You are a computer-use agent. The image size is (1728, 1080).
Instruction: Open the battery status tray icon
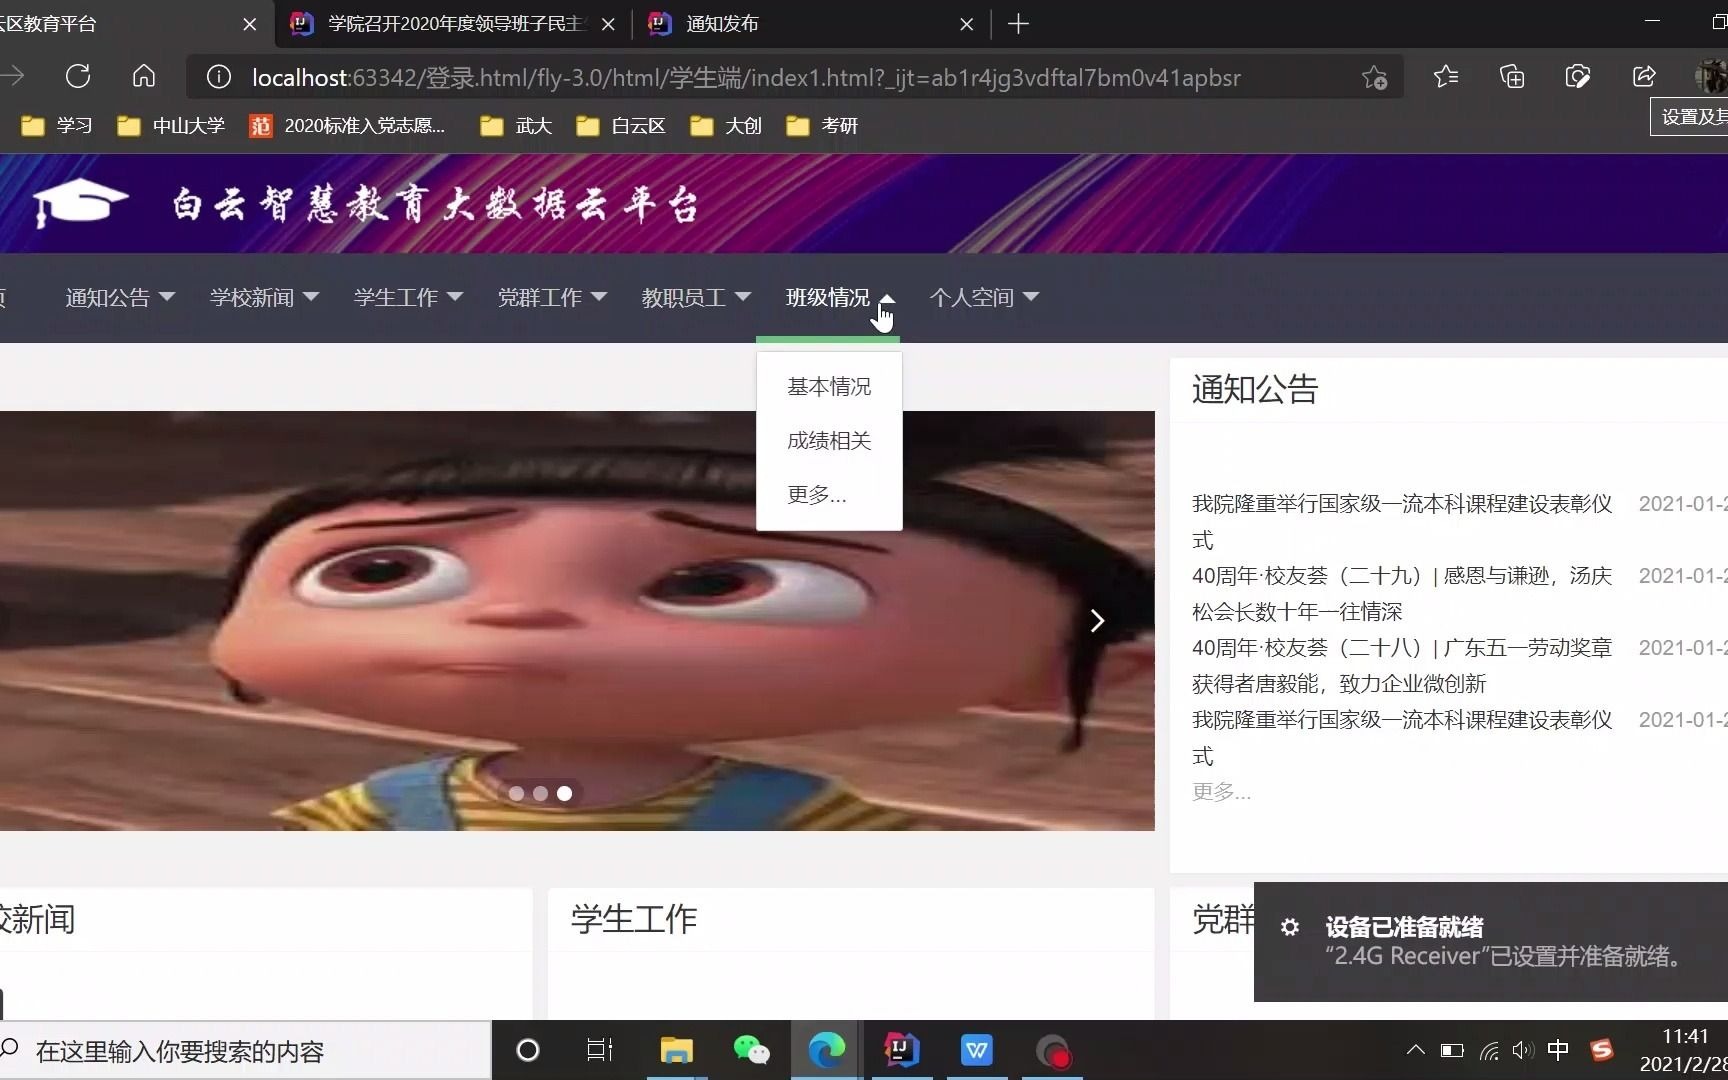click(1452, 1050)
